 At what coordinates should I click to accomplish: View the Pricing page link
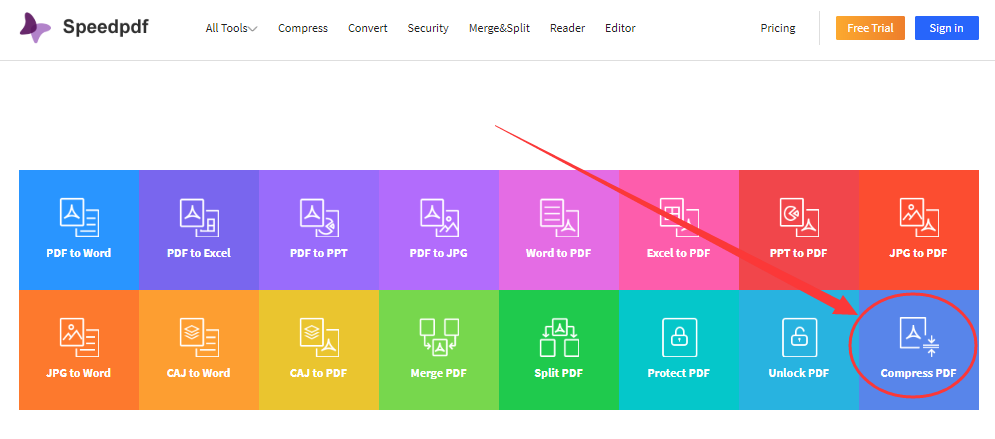coord(777,28)
